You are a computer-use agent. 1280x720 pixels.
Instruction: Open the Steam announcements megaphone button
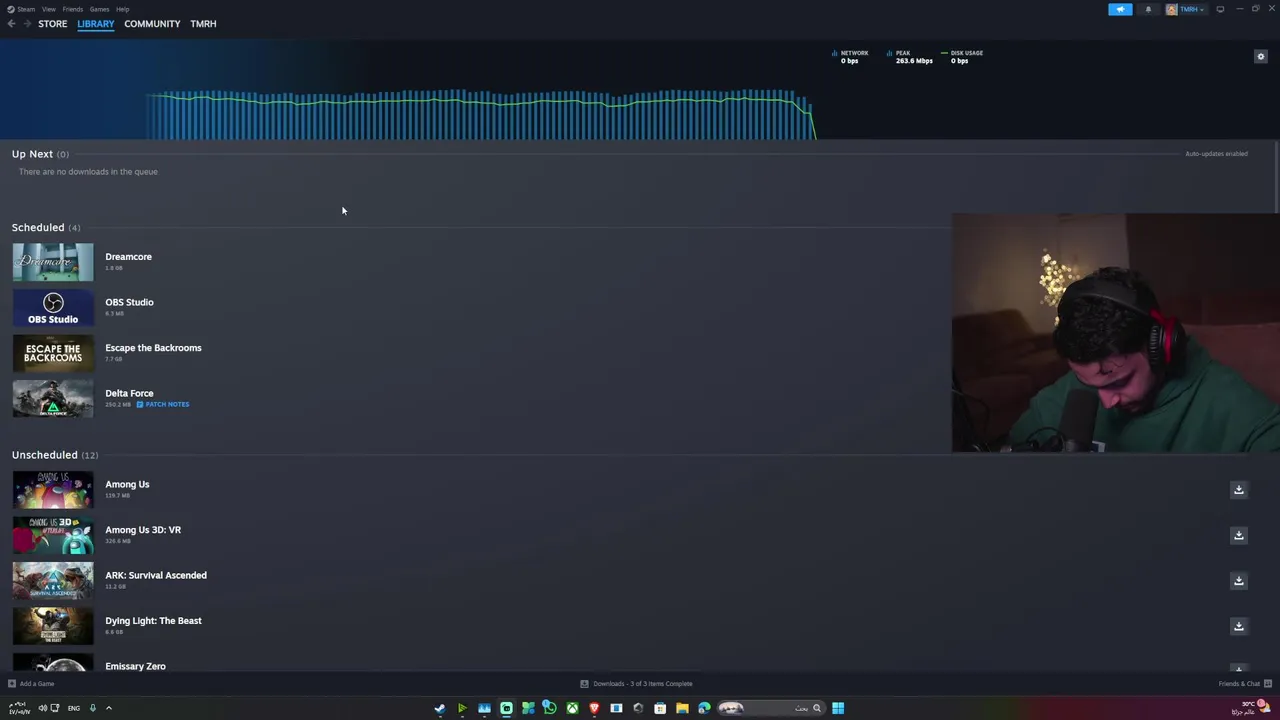(x=1120, y=9)
